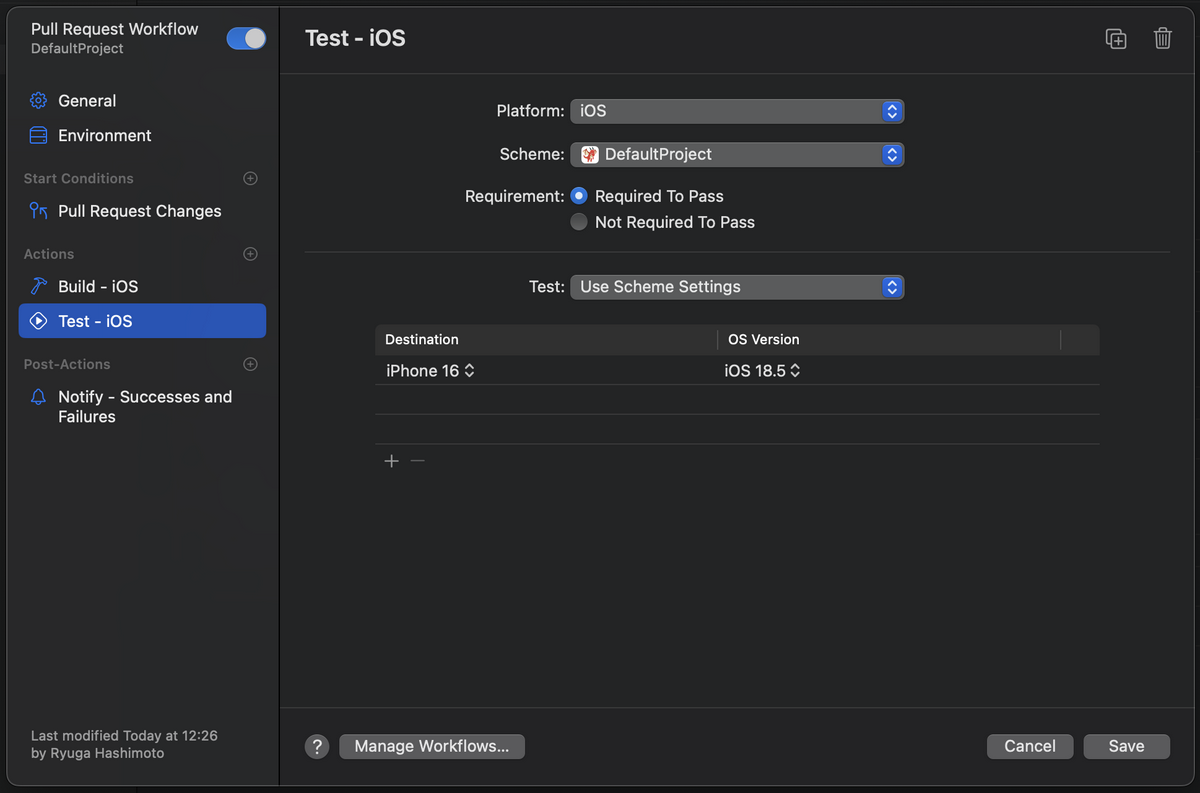Image resolution: width=1200 pixels, height=793 pixels.
Task: Open help with question mark button
Action: coord(317,746)
